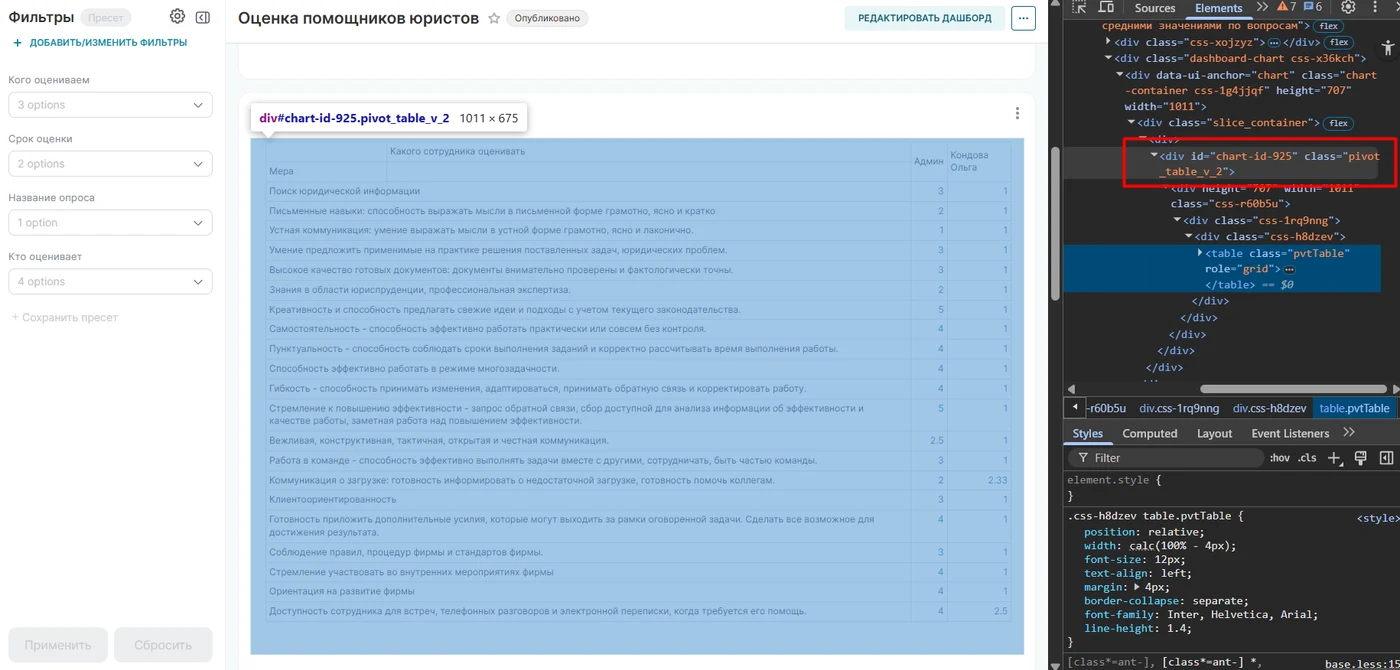
Task: Click div.css-h8dzev breadcrumb
Action: tap(1269, 408)
